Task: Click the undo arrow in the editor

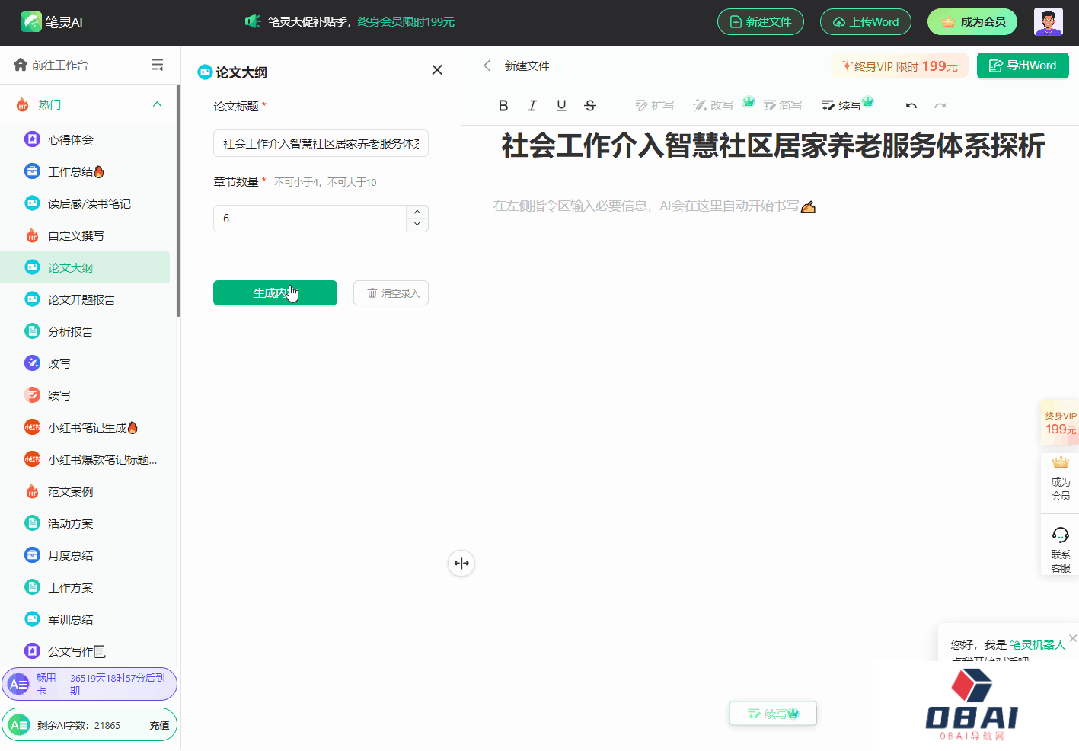Action: [912, 104]
